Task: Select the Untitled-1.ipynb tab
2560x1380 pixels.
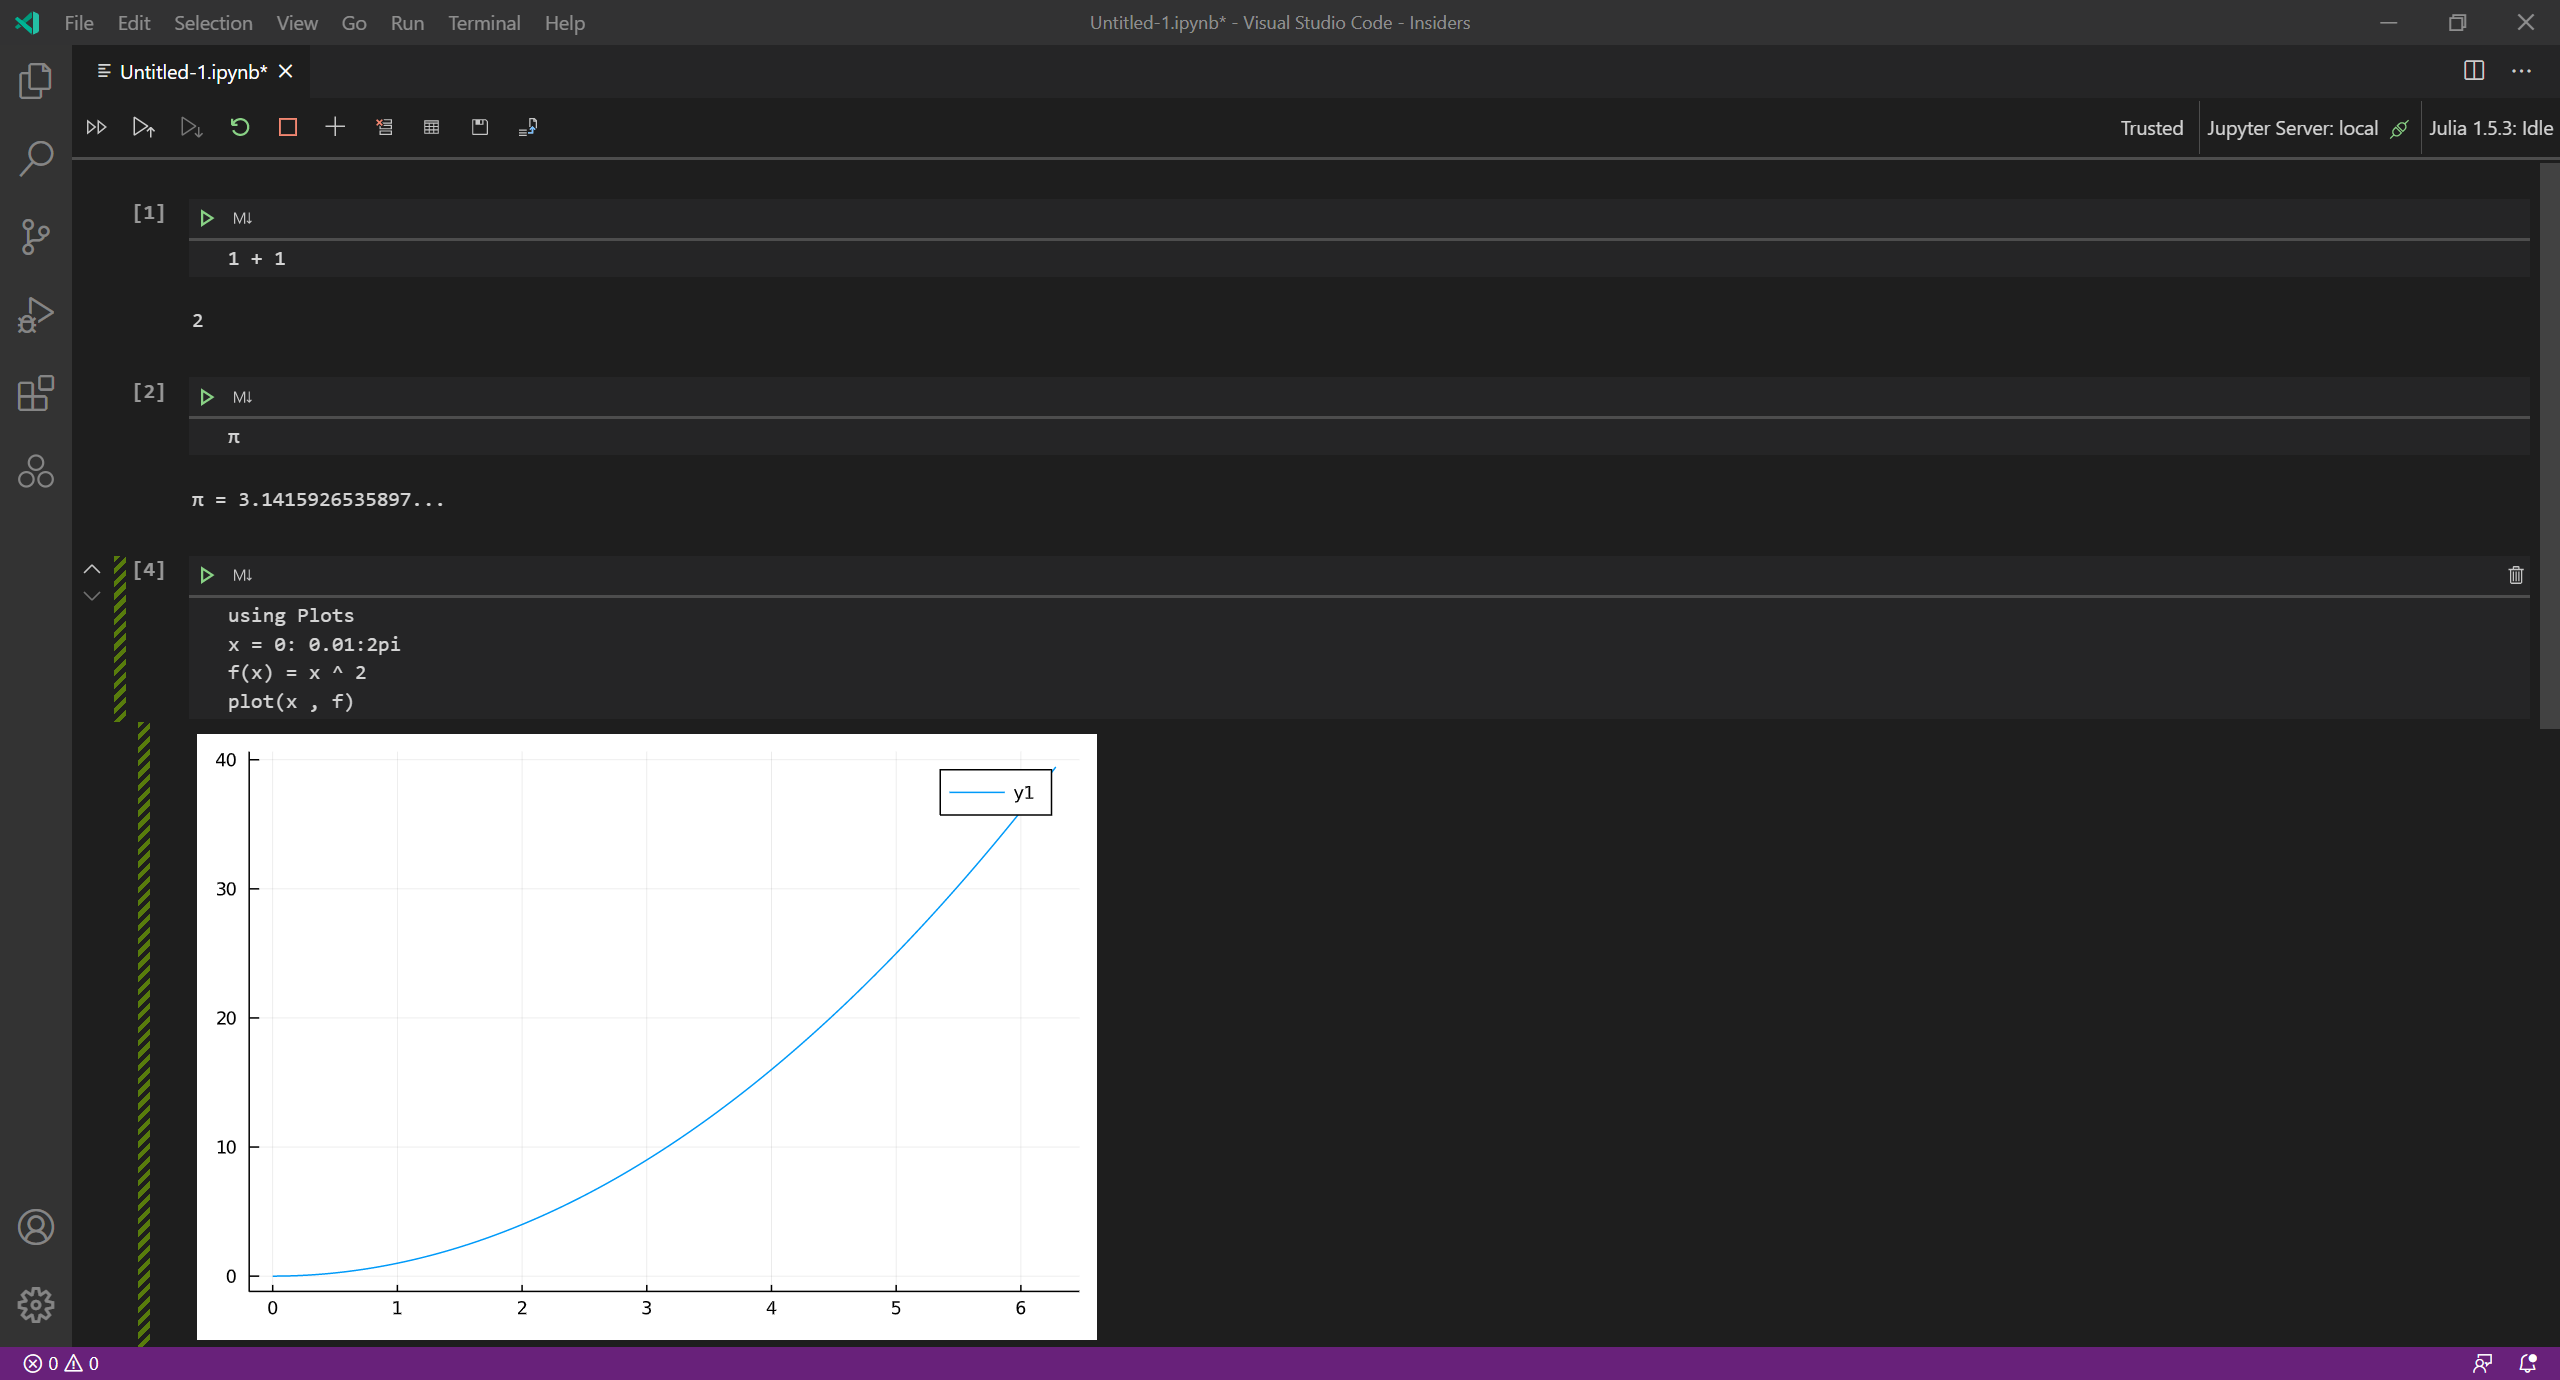Action: pos(192,71)
